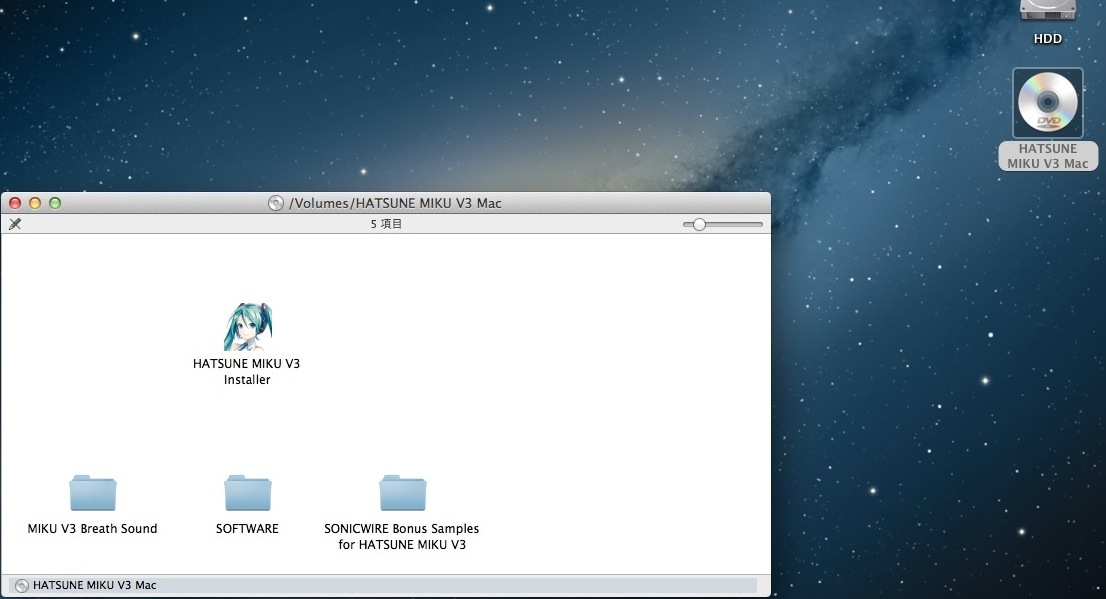
Task: Select the SOFTWARE folder icon
Action: click(x=248, y=492)
